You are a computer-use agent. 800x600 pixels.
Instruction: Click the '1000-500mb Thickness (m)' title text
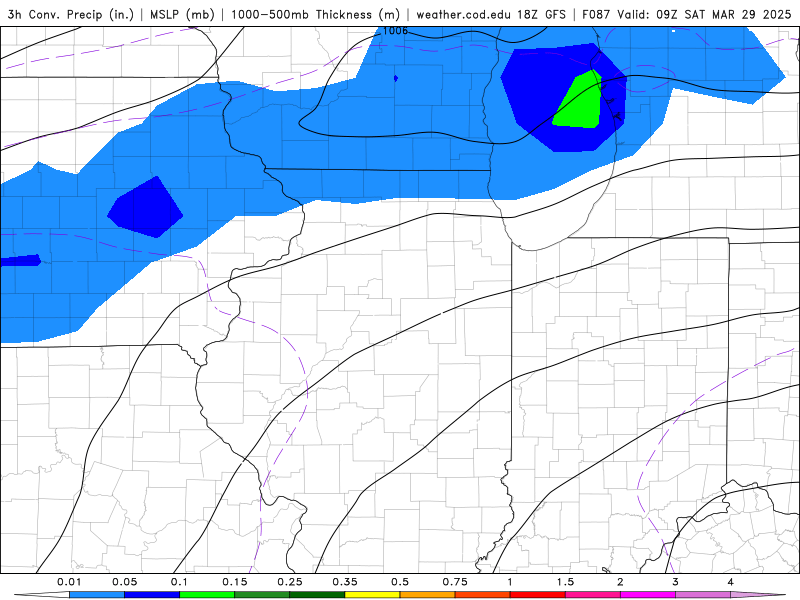click(x=315, y=14)
